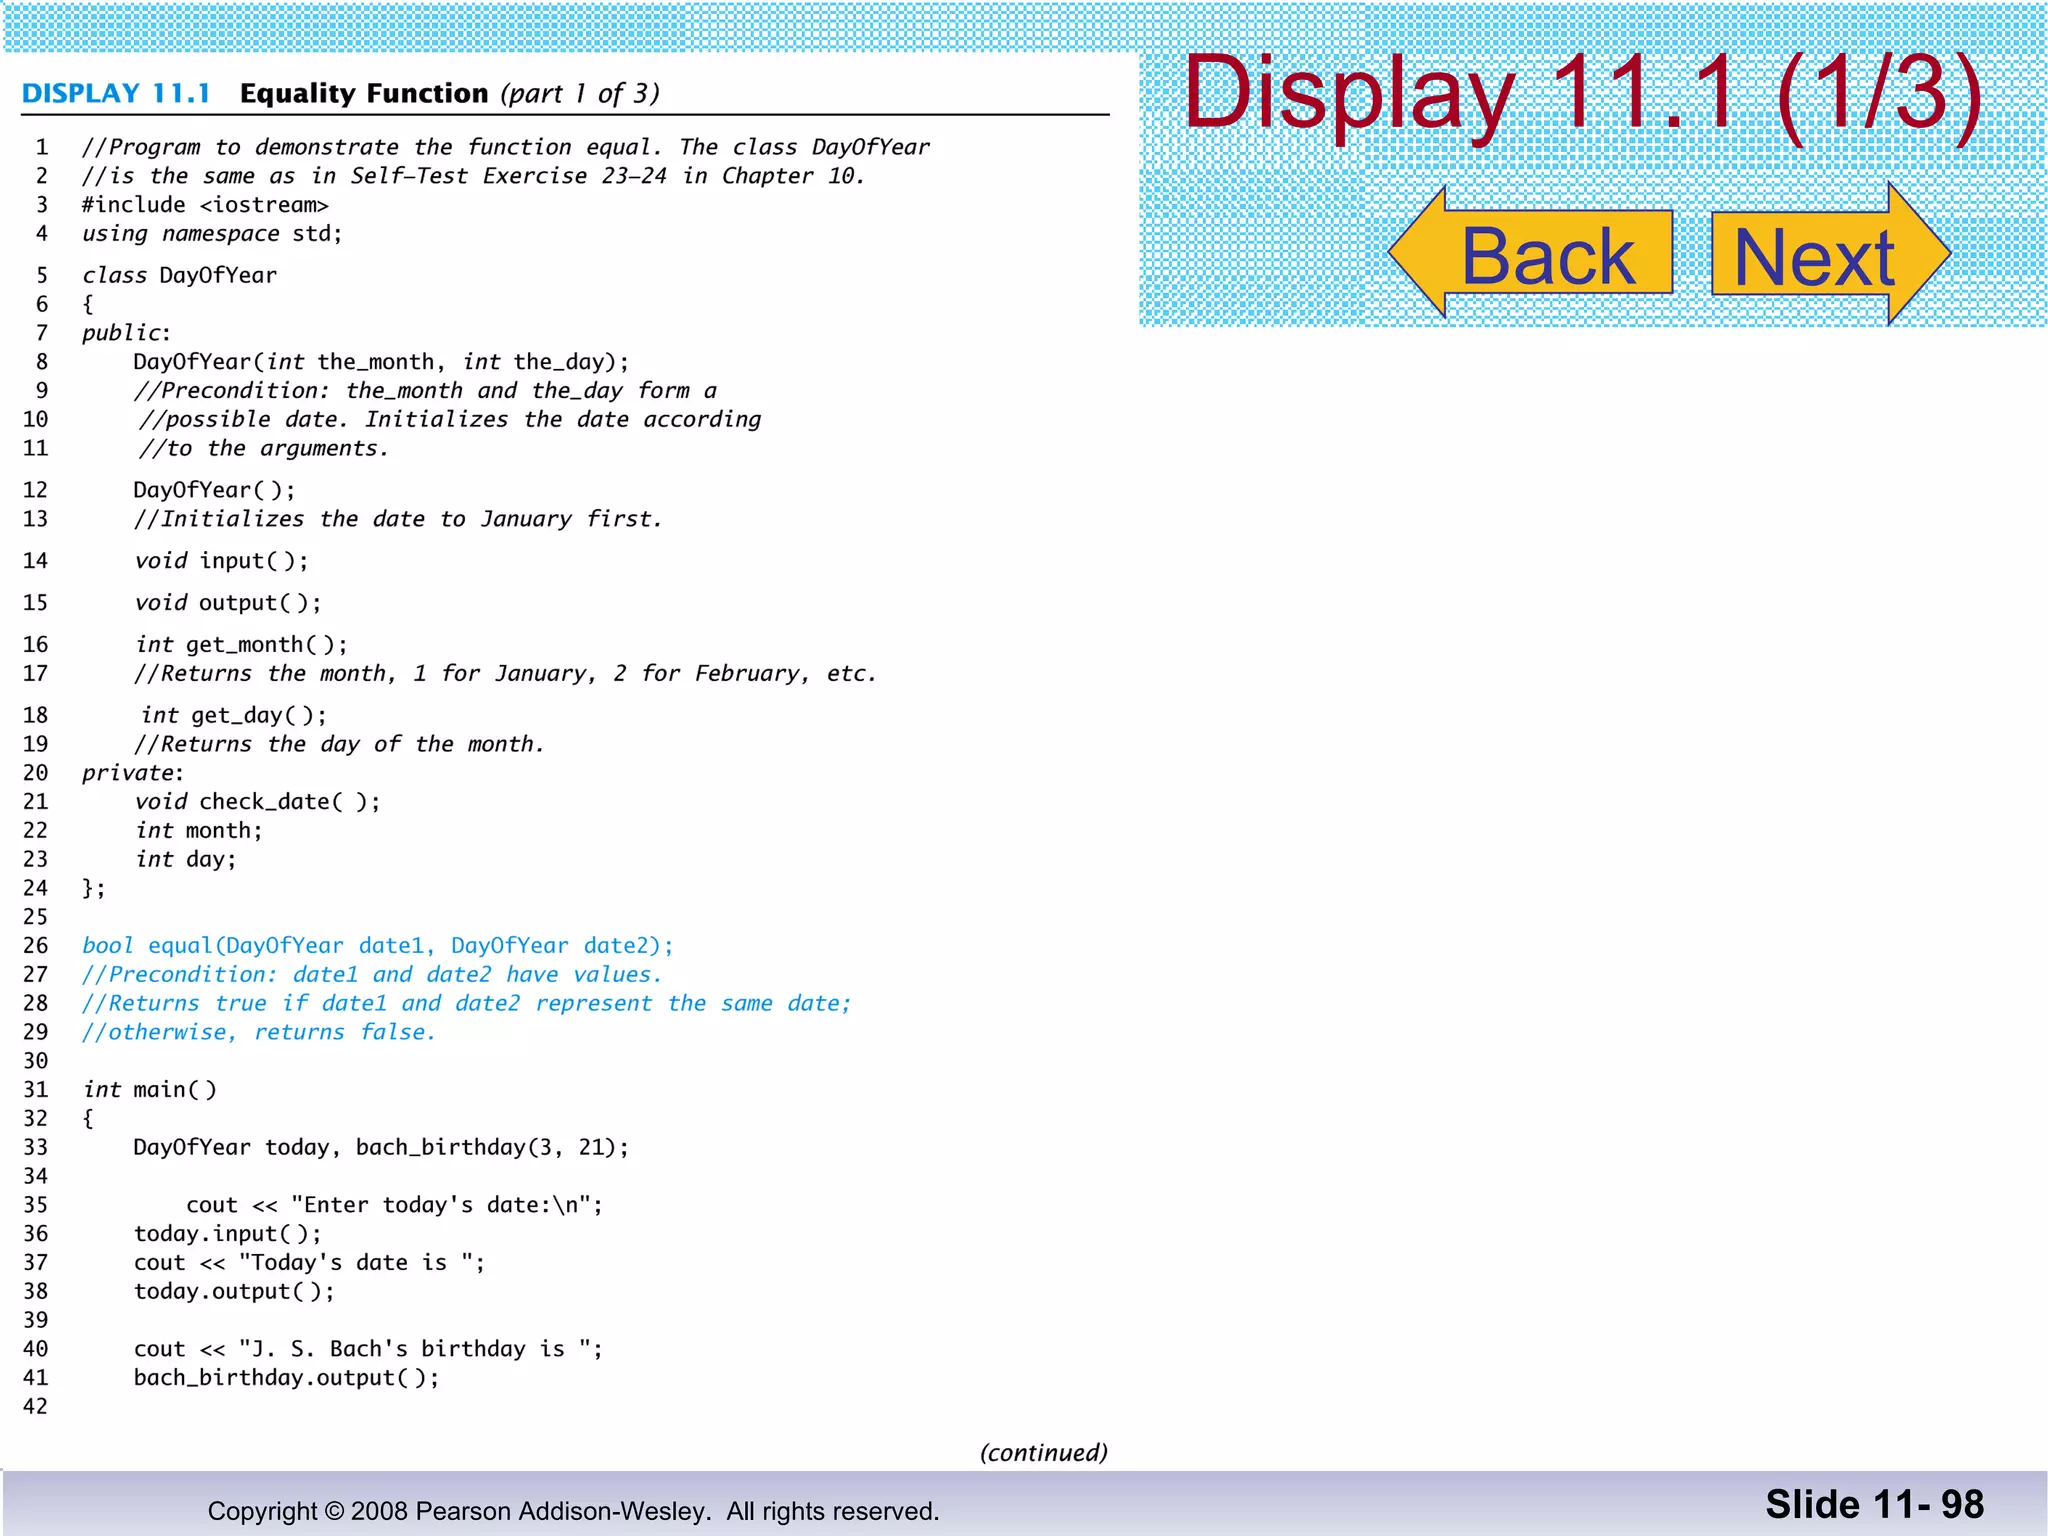
Task: Click the today.output( ); statement
Action: tap(235, 1292)
